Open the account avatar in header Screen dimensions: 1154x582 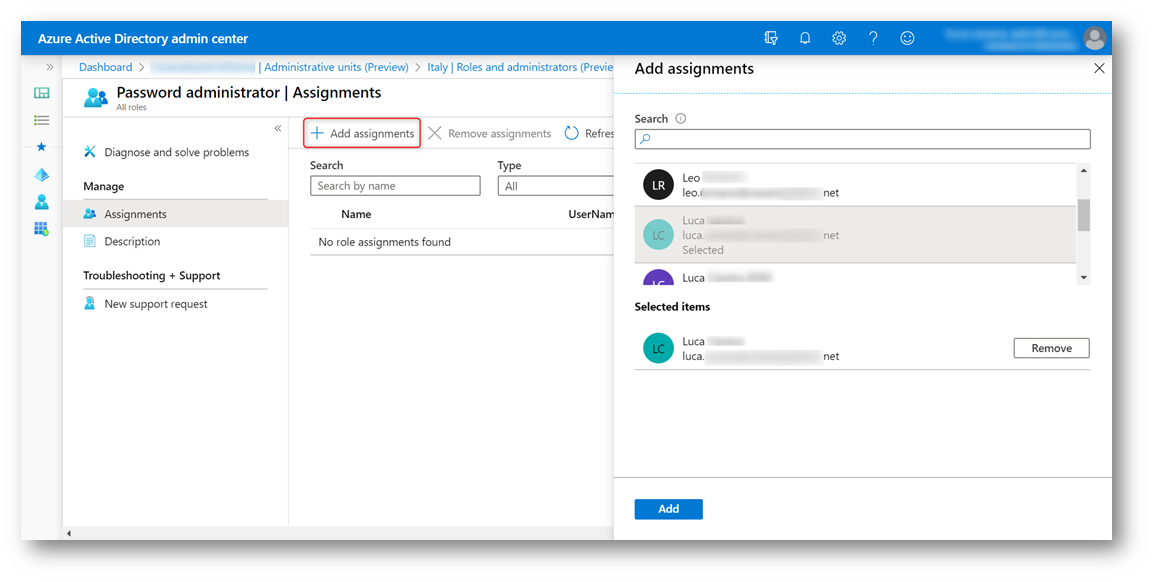pos(1094,38)
